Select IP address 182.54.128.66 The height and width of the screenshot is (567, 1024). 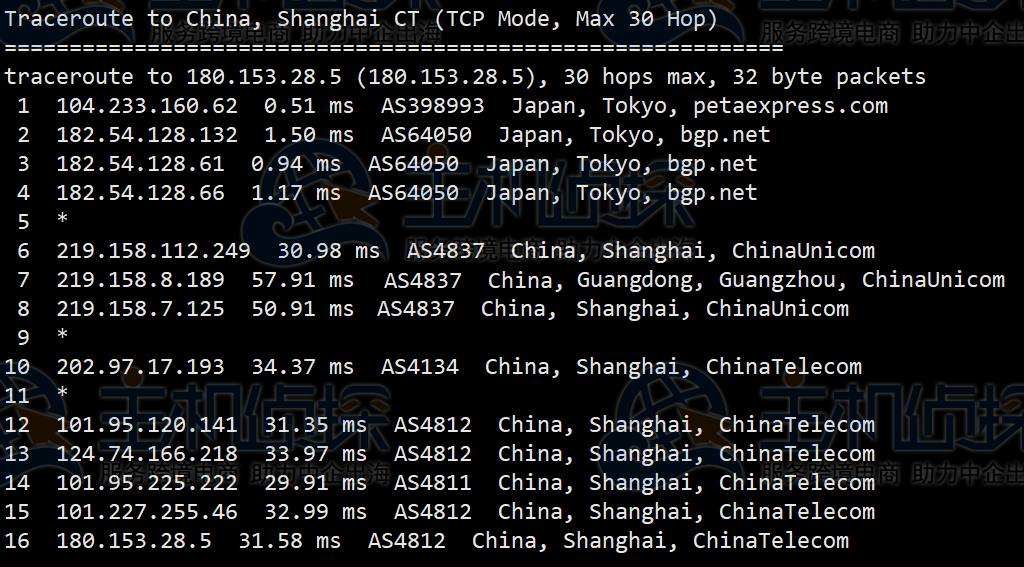[140, 193]
